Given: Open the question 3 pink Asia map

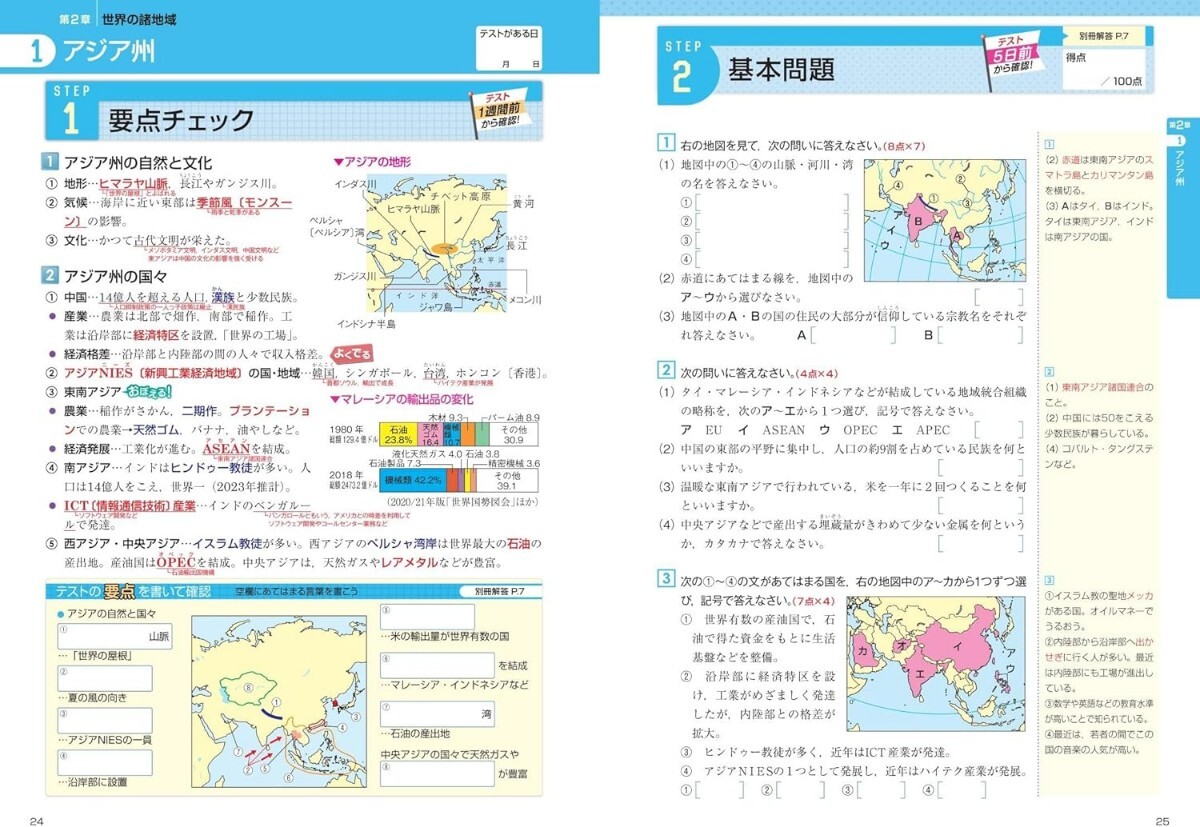Looking at the screenshot, I should tap(935, 664).
